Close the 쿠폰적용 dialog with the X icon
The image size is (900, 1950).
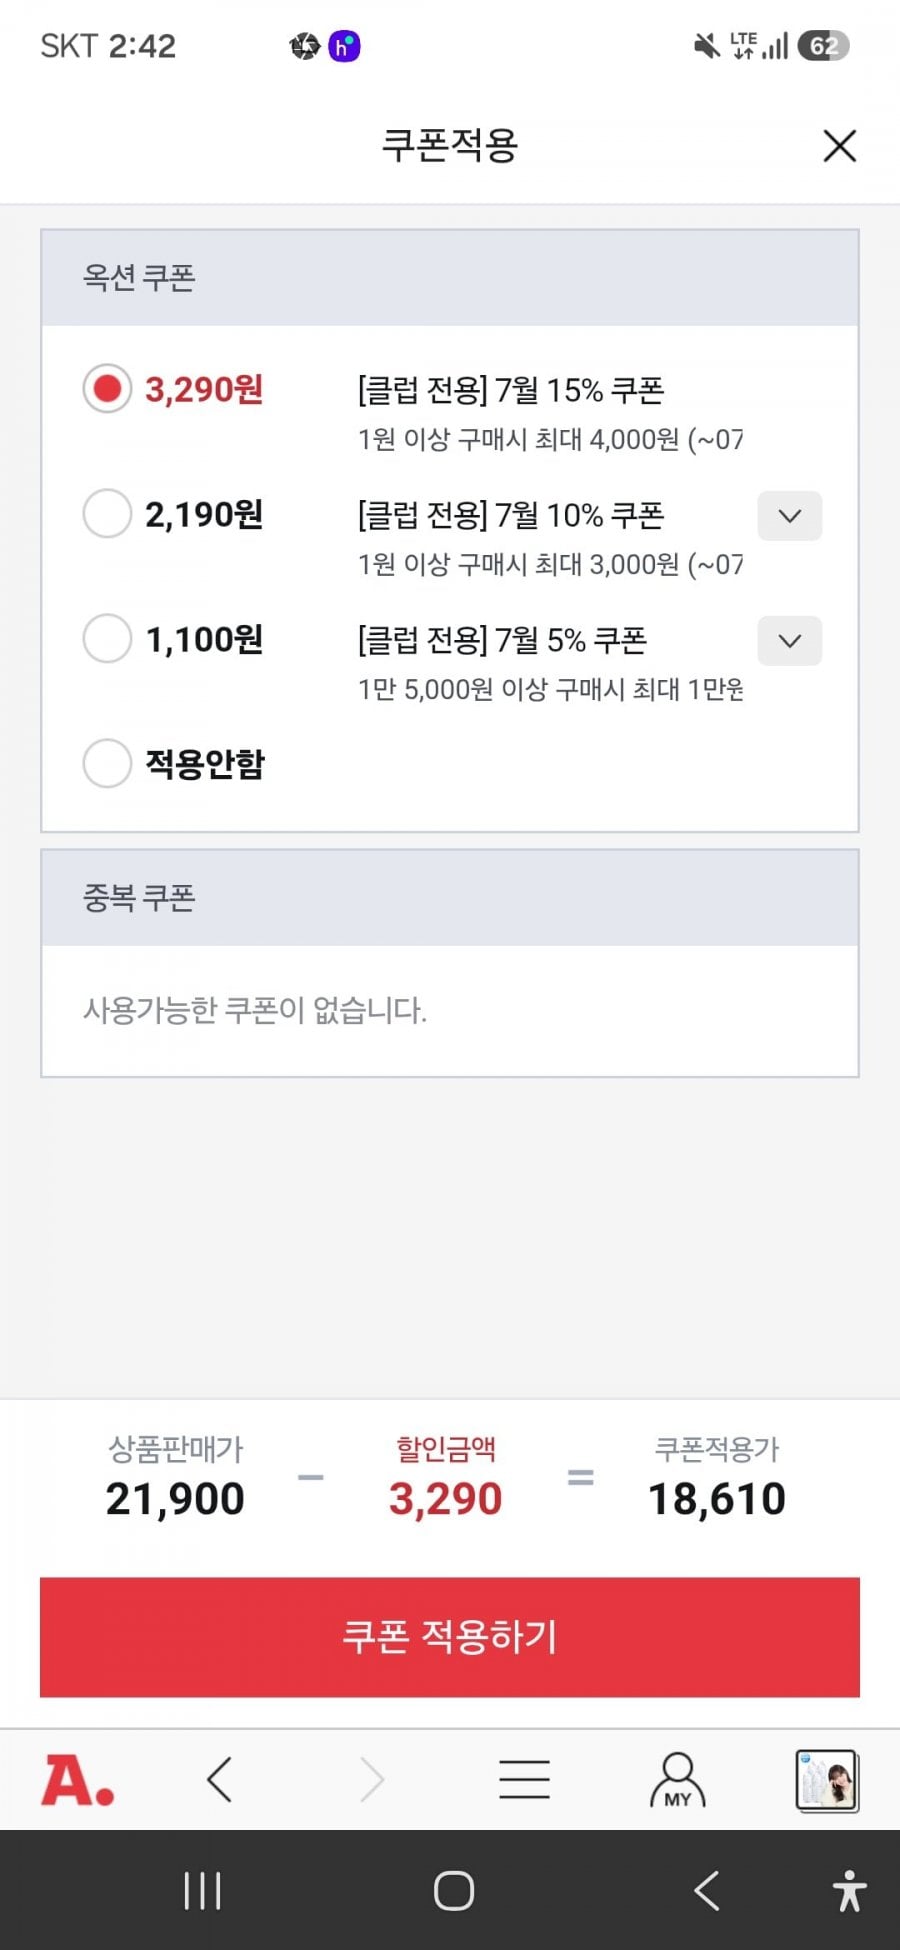[x=839, y=146]
